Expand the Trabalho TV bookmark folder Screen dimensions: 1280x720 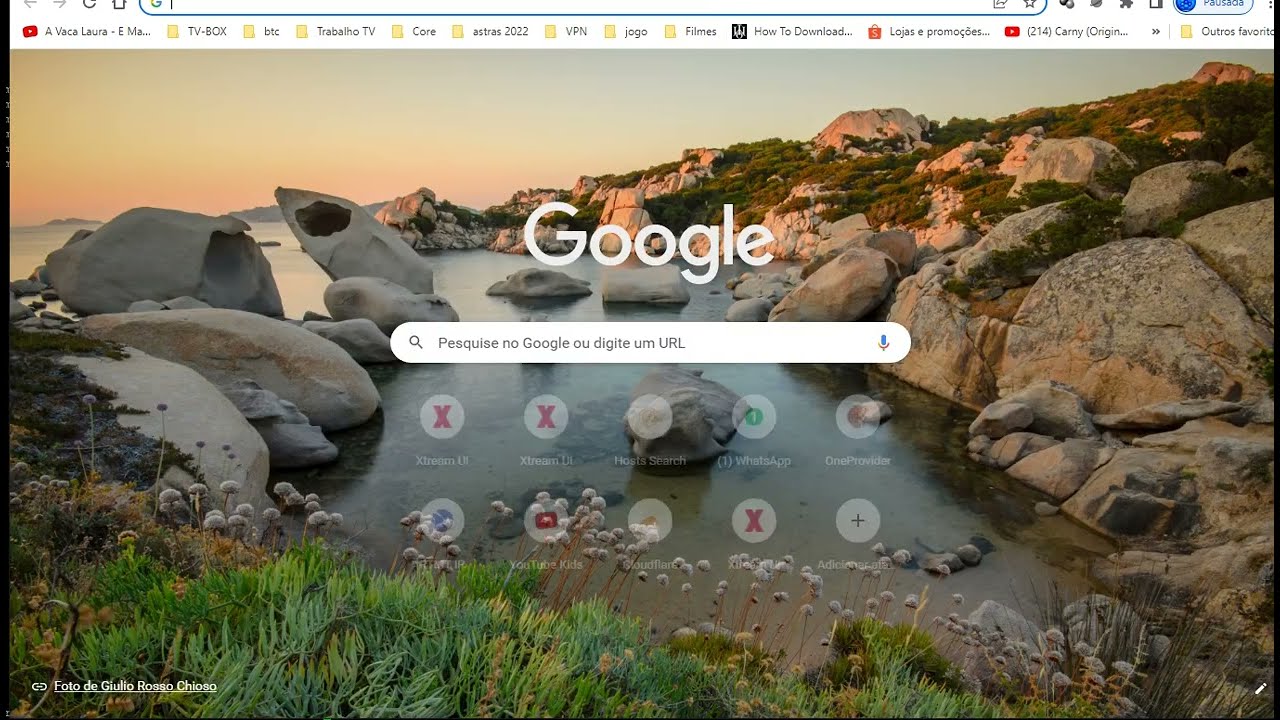click(x=336, y=31)
